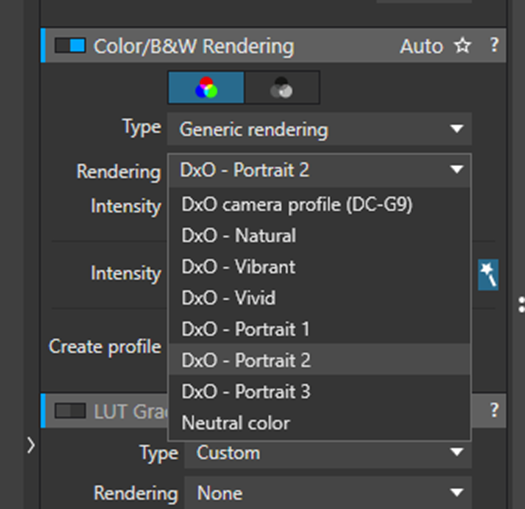Click the favorite star in Color/B&W Rendering
The image size is (525, 509).
coord(462,46)
